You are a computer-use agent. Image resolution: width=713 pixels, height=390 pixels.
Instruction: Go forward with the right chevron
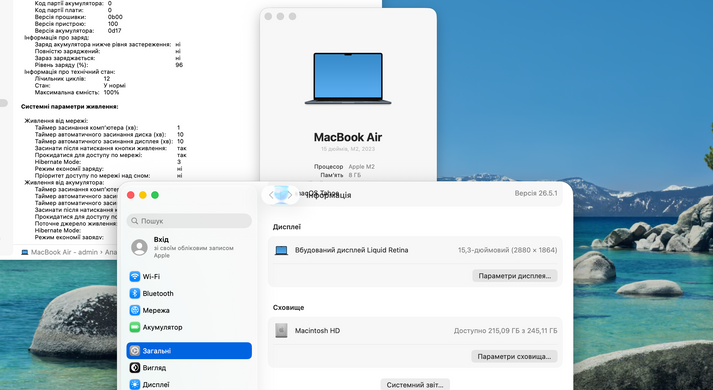(290, 195)
